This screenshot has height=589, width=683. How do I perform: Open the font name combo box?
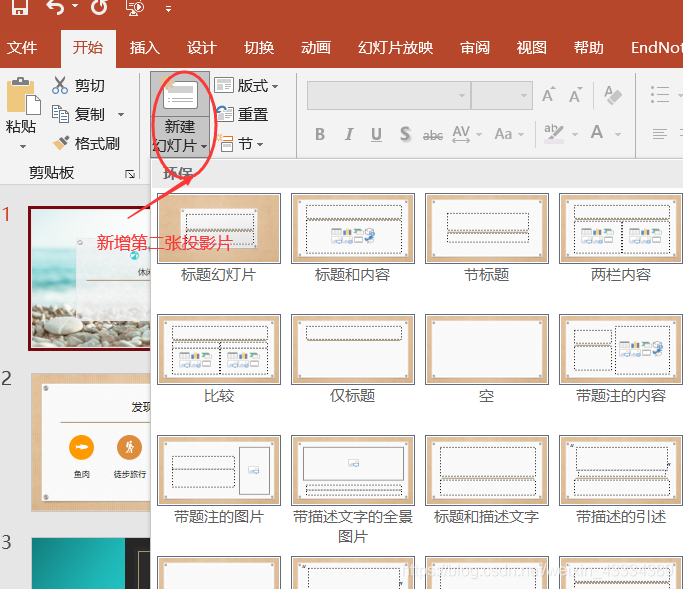tap(389, 95)
